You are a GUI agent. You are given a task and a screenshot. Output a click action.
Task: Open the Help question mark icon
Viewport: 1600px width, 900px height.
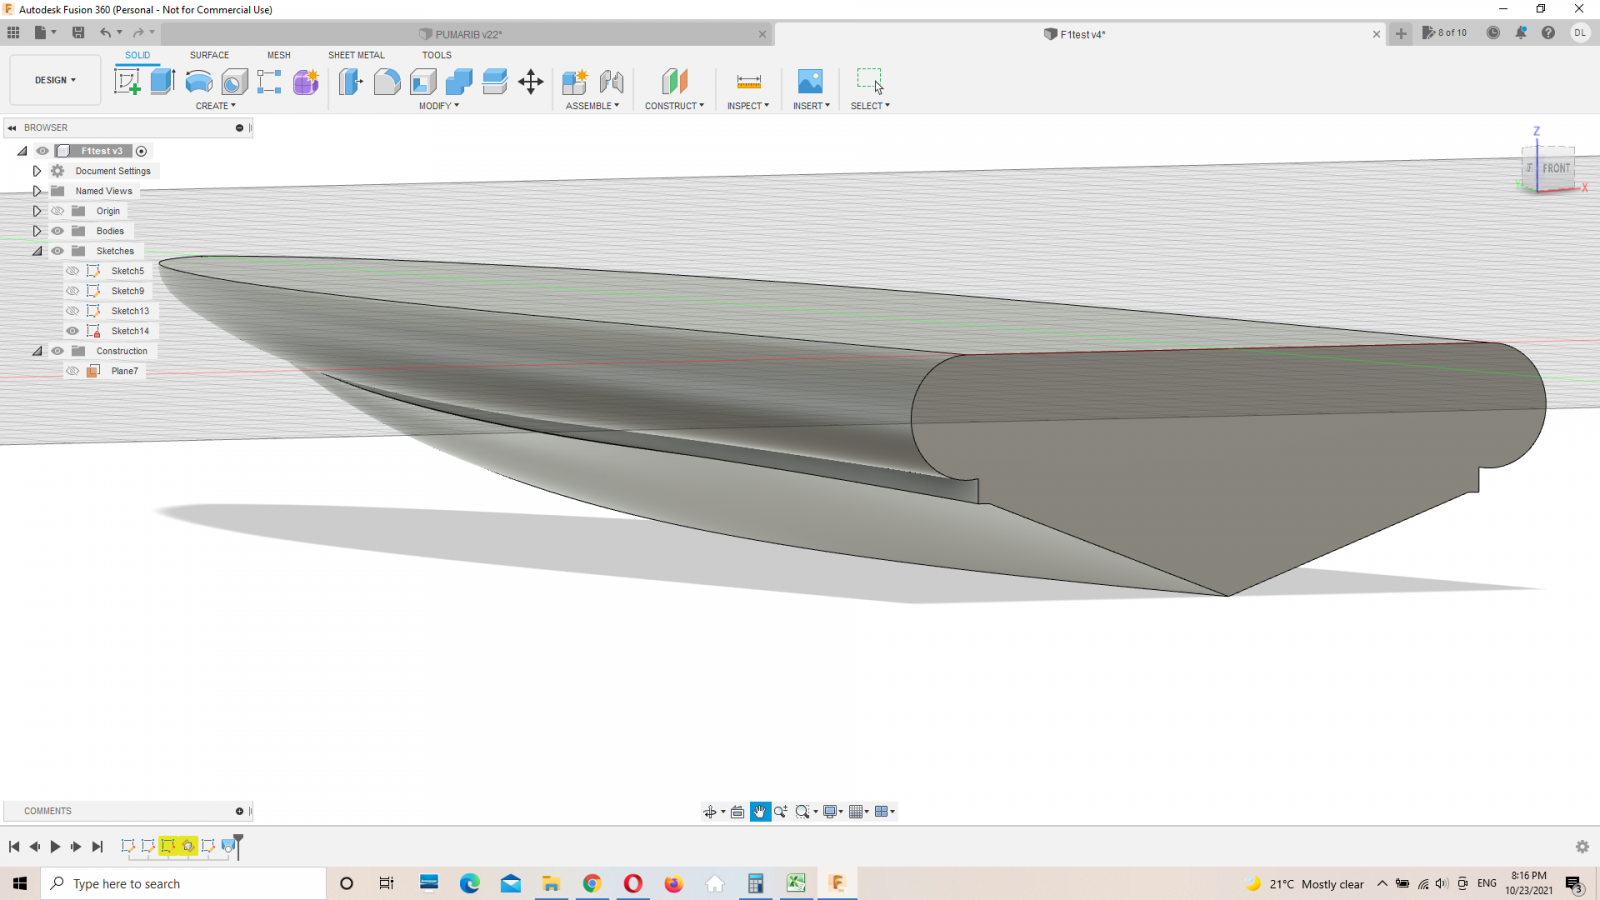coord(1548,33)
